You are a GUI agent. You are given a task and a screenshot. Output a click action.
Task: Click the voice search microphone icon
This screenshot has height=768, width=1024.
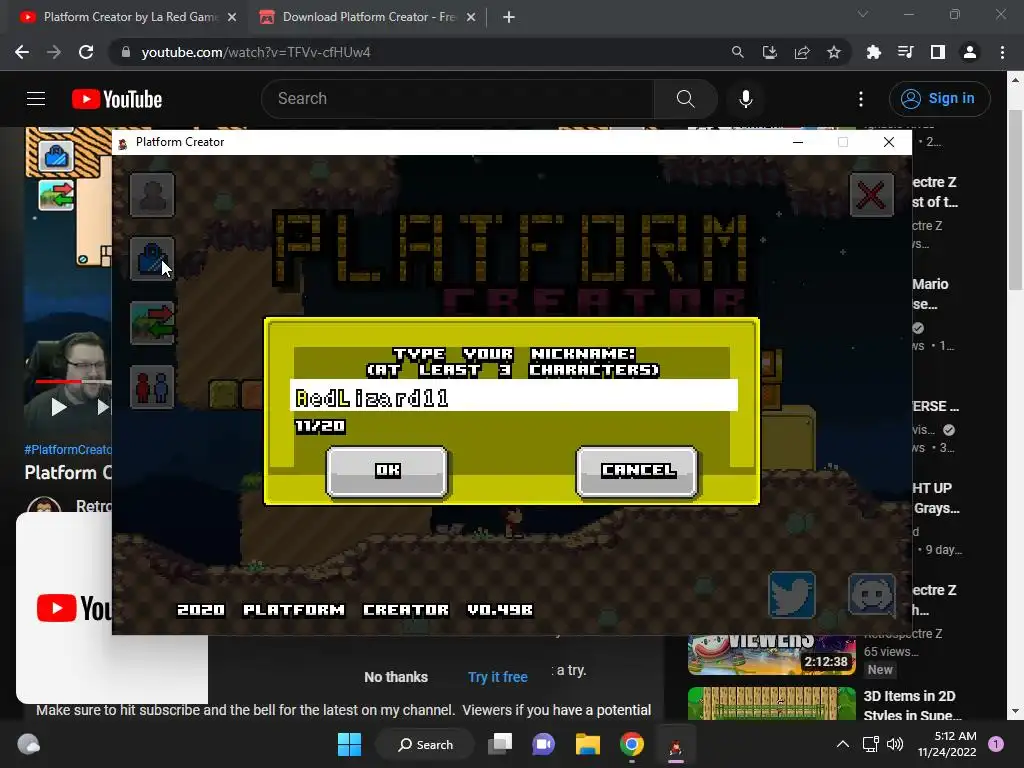[x=745, y=99]
